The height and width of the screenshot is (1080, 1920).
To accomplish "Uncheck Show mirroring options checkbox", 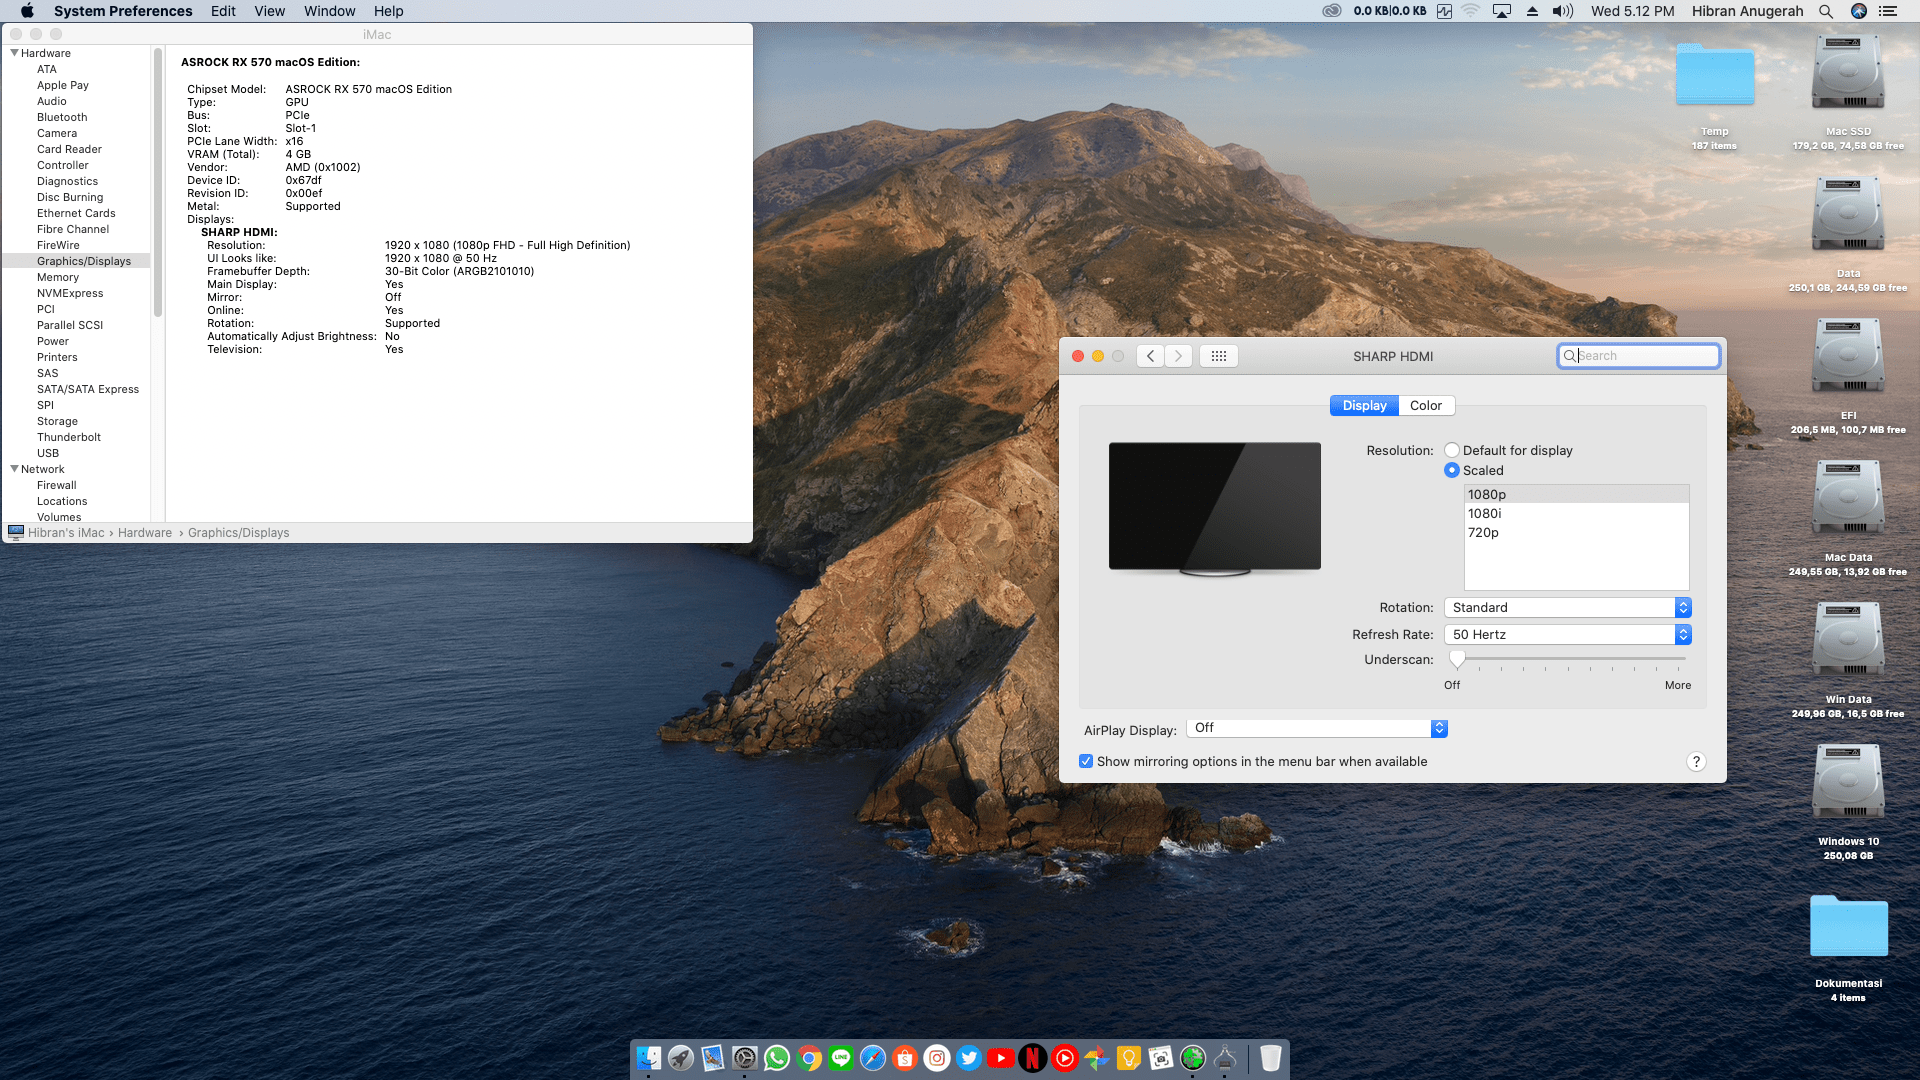I will pos(1086,762).
